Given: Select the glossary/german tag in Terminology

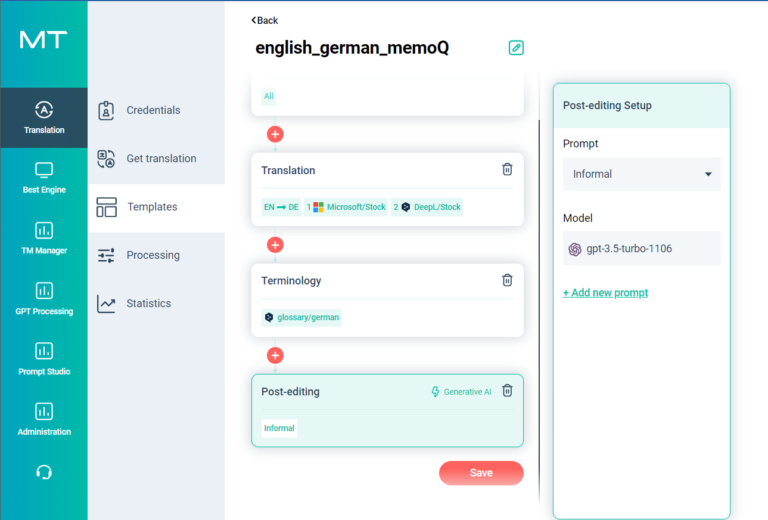Looking at the screenshot, I should [301, 317].
